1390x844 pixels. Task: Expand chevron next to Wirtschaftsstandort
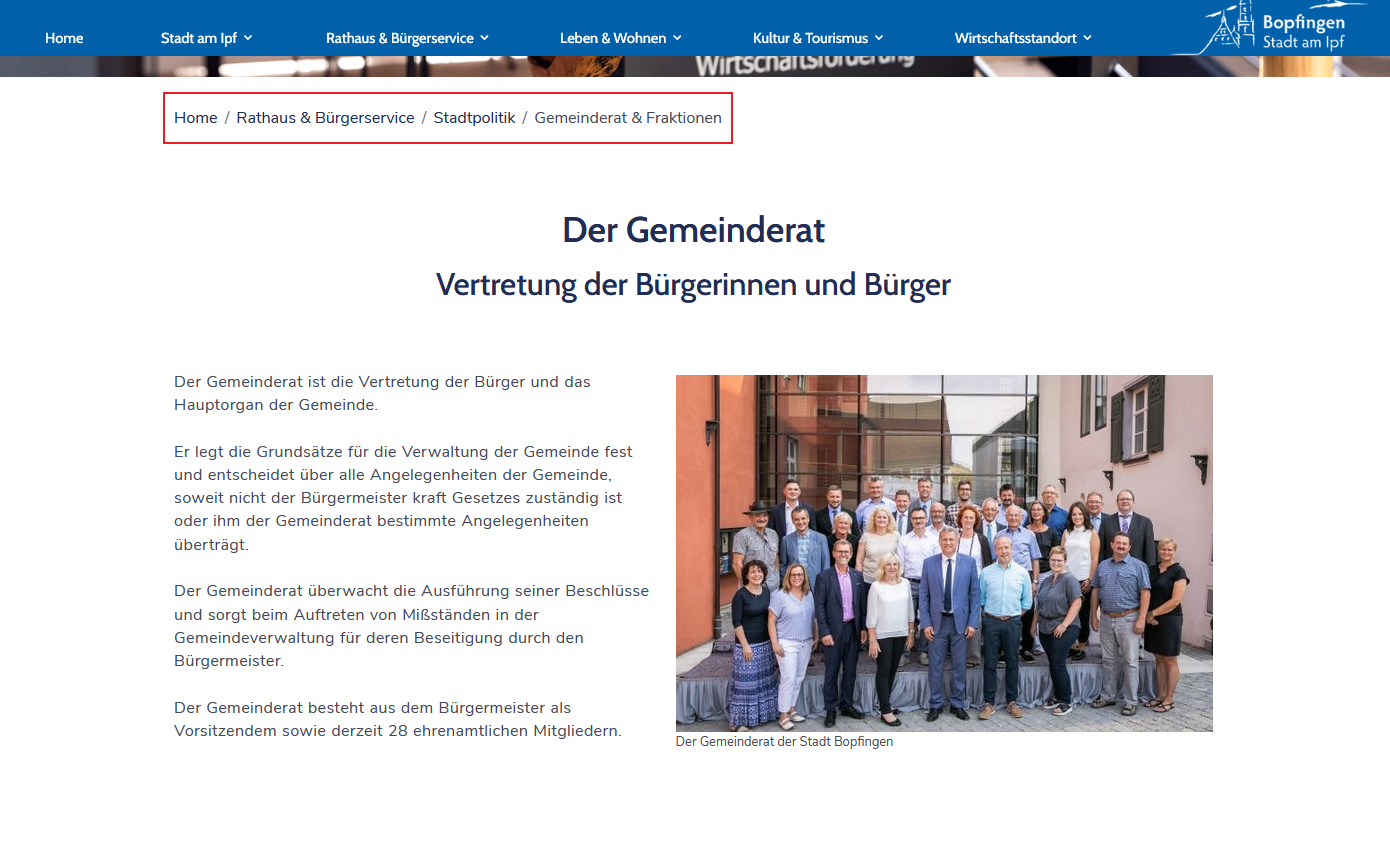click(x=1087, y=38)
